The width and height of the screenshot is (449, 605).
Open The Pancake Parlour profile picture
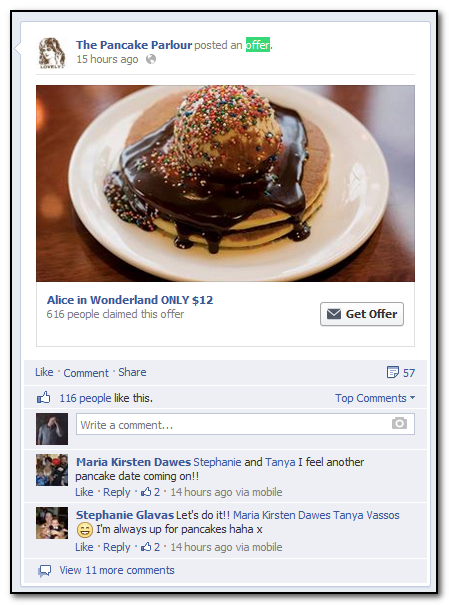point(52,53)
